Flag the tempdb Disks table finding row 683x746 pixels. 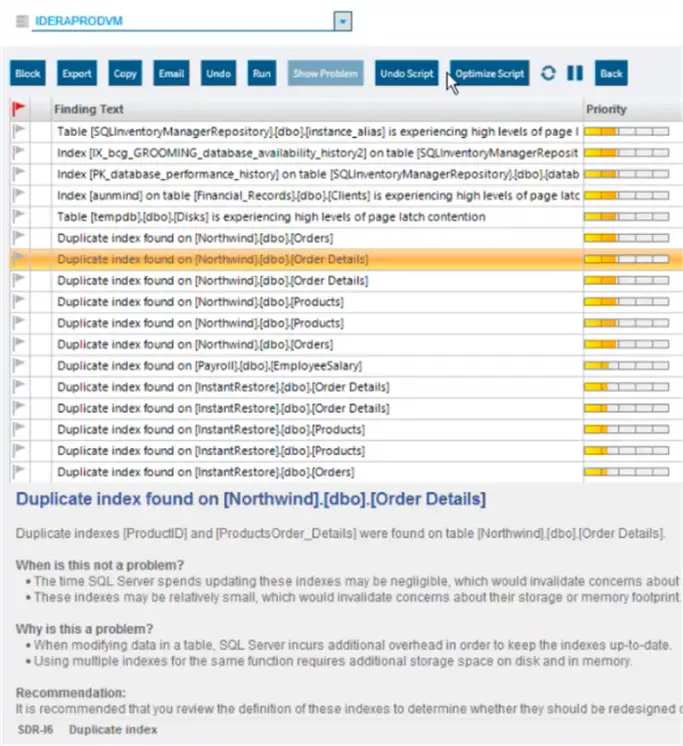(19, 216)
